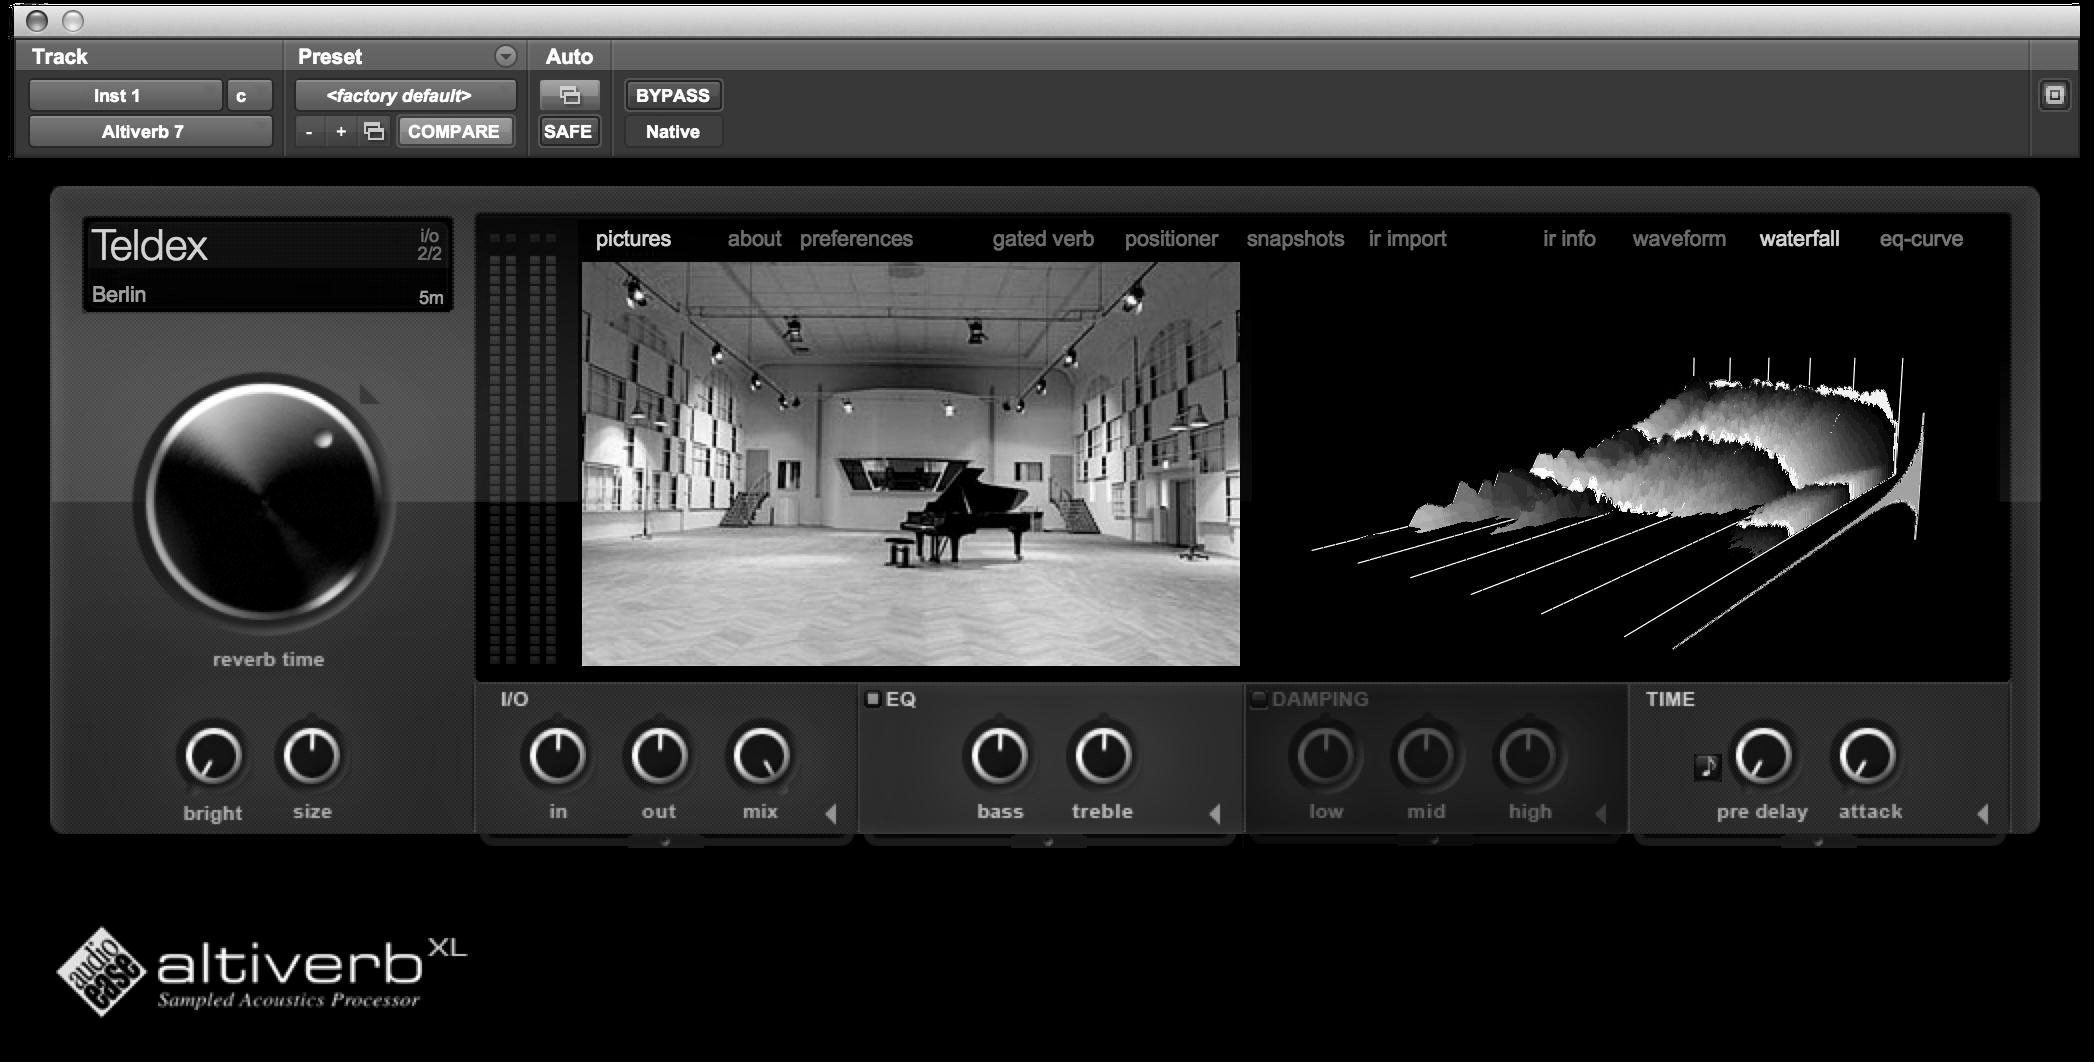This screenshot has height=1062, width=2094.
Task: Click the minus previous preset button
Action: point(310,131)
